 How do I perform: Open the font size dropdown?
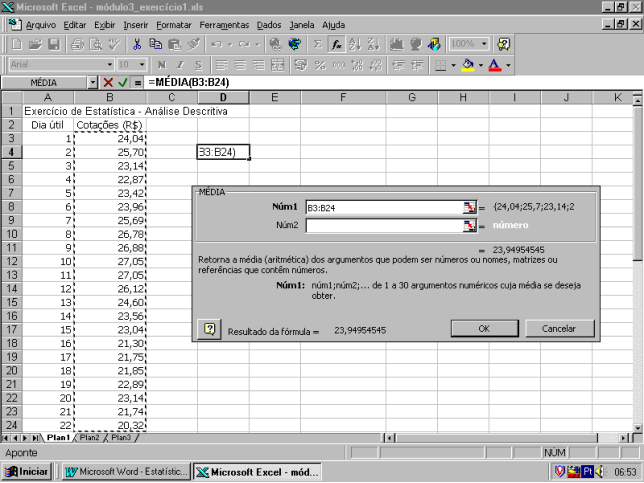click(x=140, y=64)
